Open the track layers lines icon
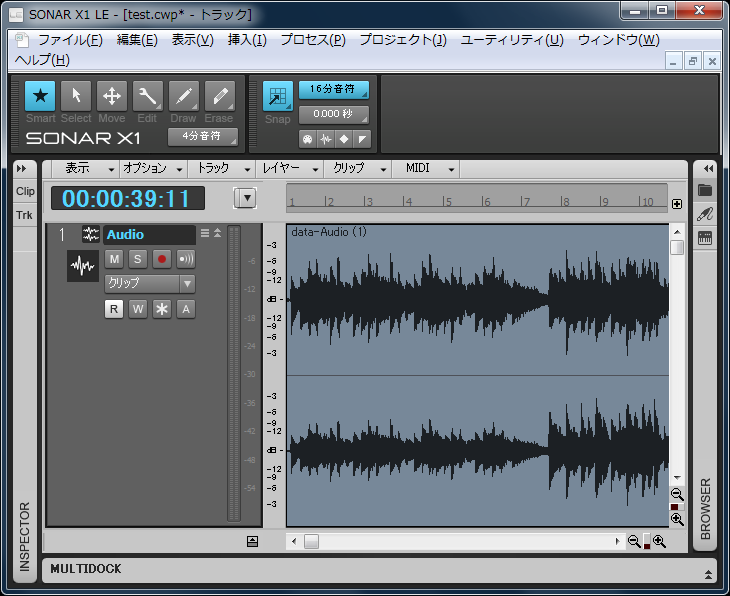This screenshot has width=730, height=596. pos(205,233)
